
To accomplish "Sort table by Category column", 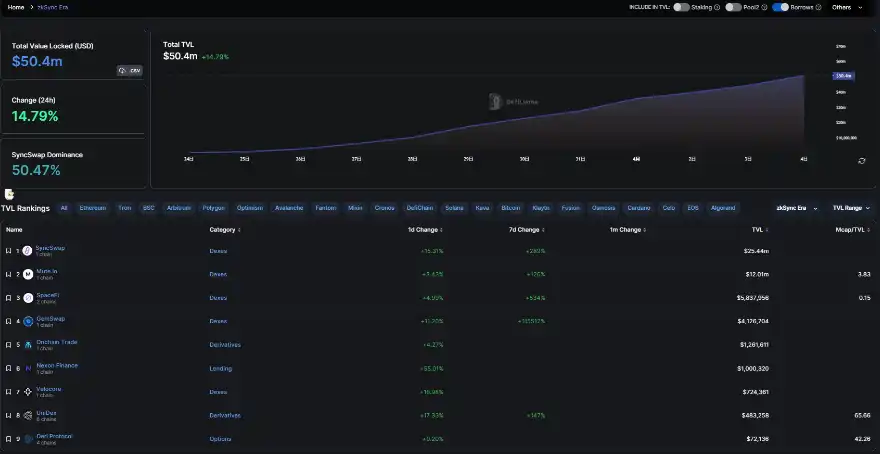I will (225, 230).
